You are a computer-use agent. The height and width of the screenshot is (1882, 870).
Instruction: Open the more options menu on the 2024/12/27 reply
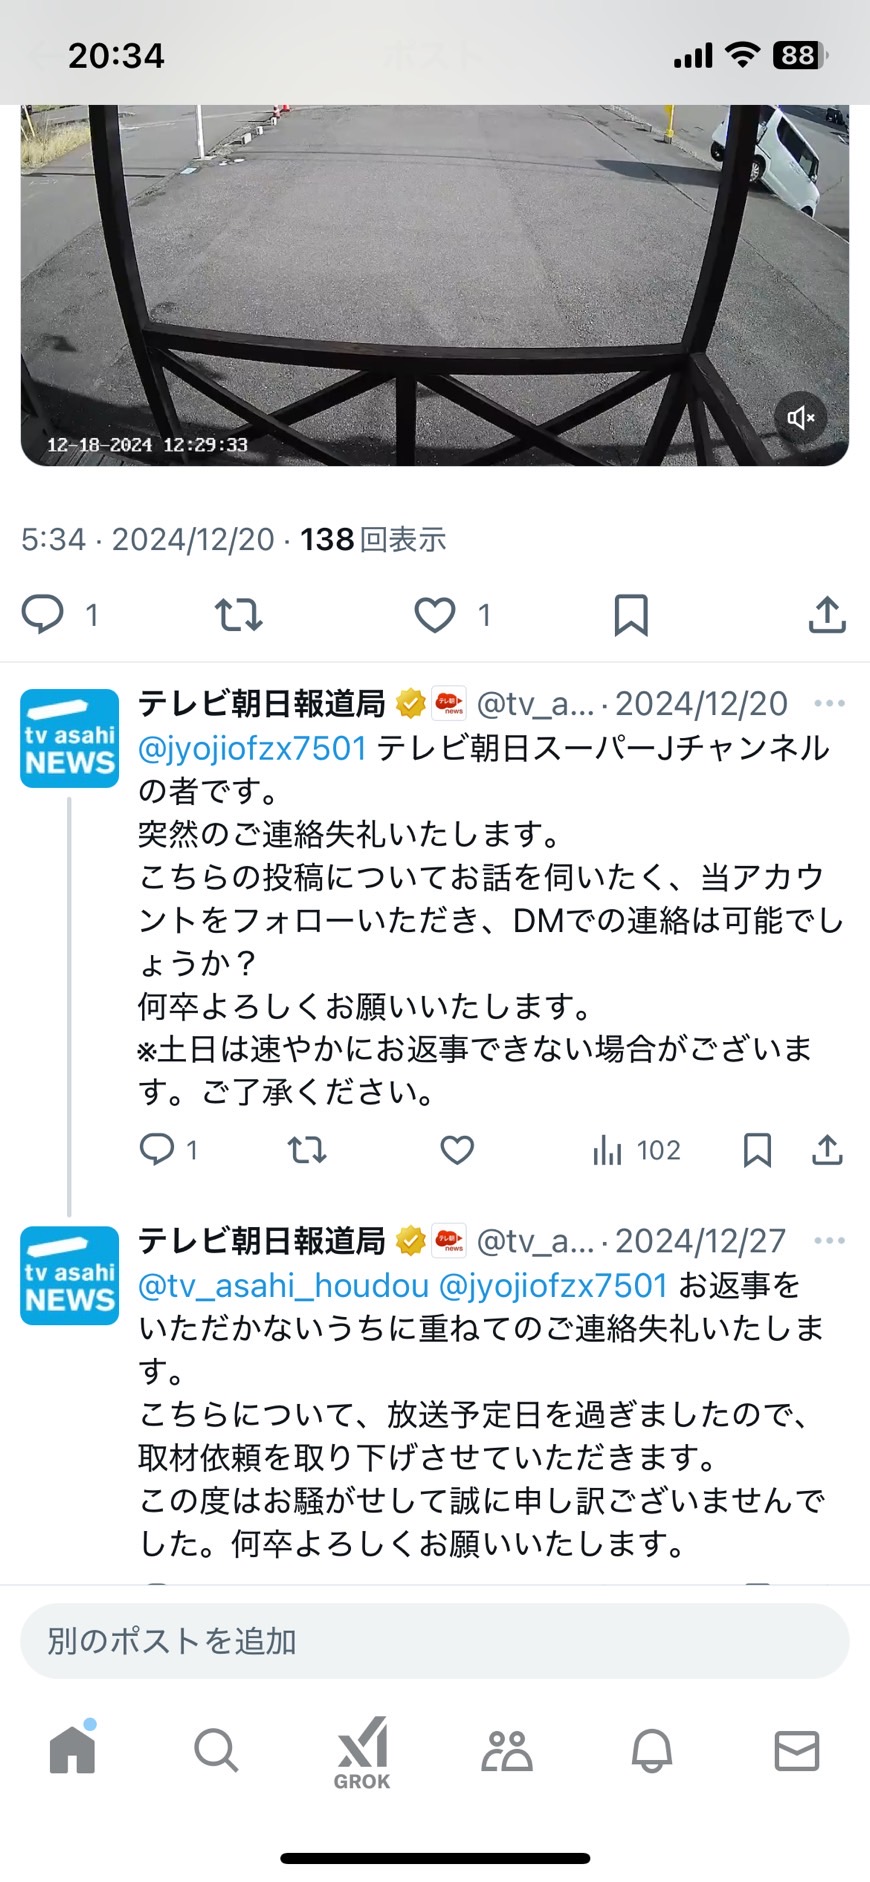(x=829, y=1241)
